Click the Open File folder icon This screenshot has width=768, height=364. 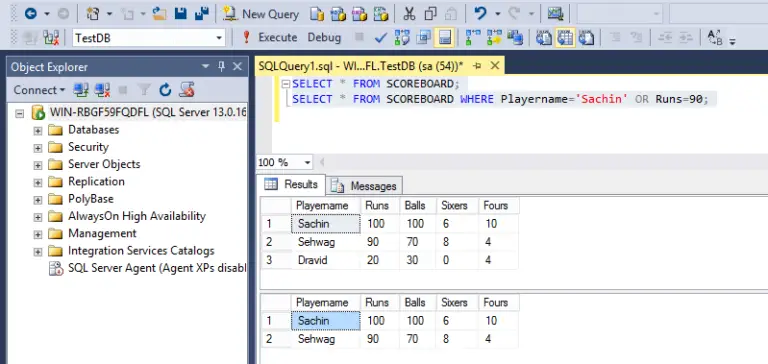159,14
